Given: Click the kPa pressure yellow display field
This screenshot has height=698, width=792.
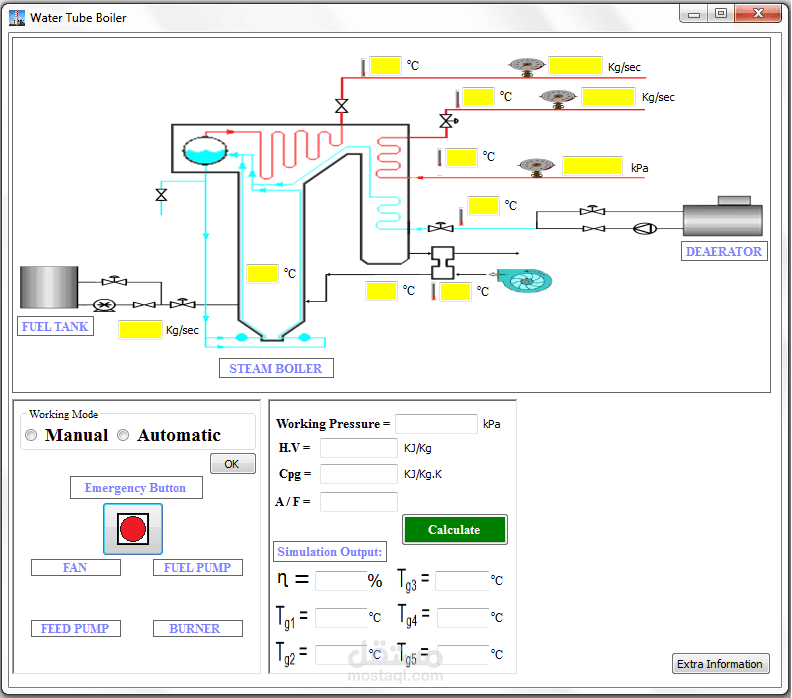Looking at the screenshot, I should pyautogui.click(x=592, y=166).
